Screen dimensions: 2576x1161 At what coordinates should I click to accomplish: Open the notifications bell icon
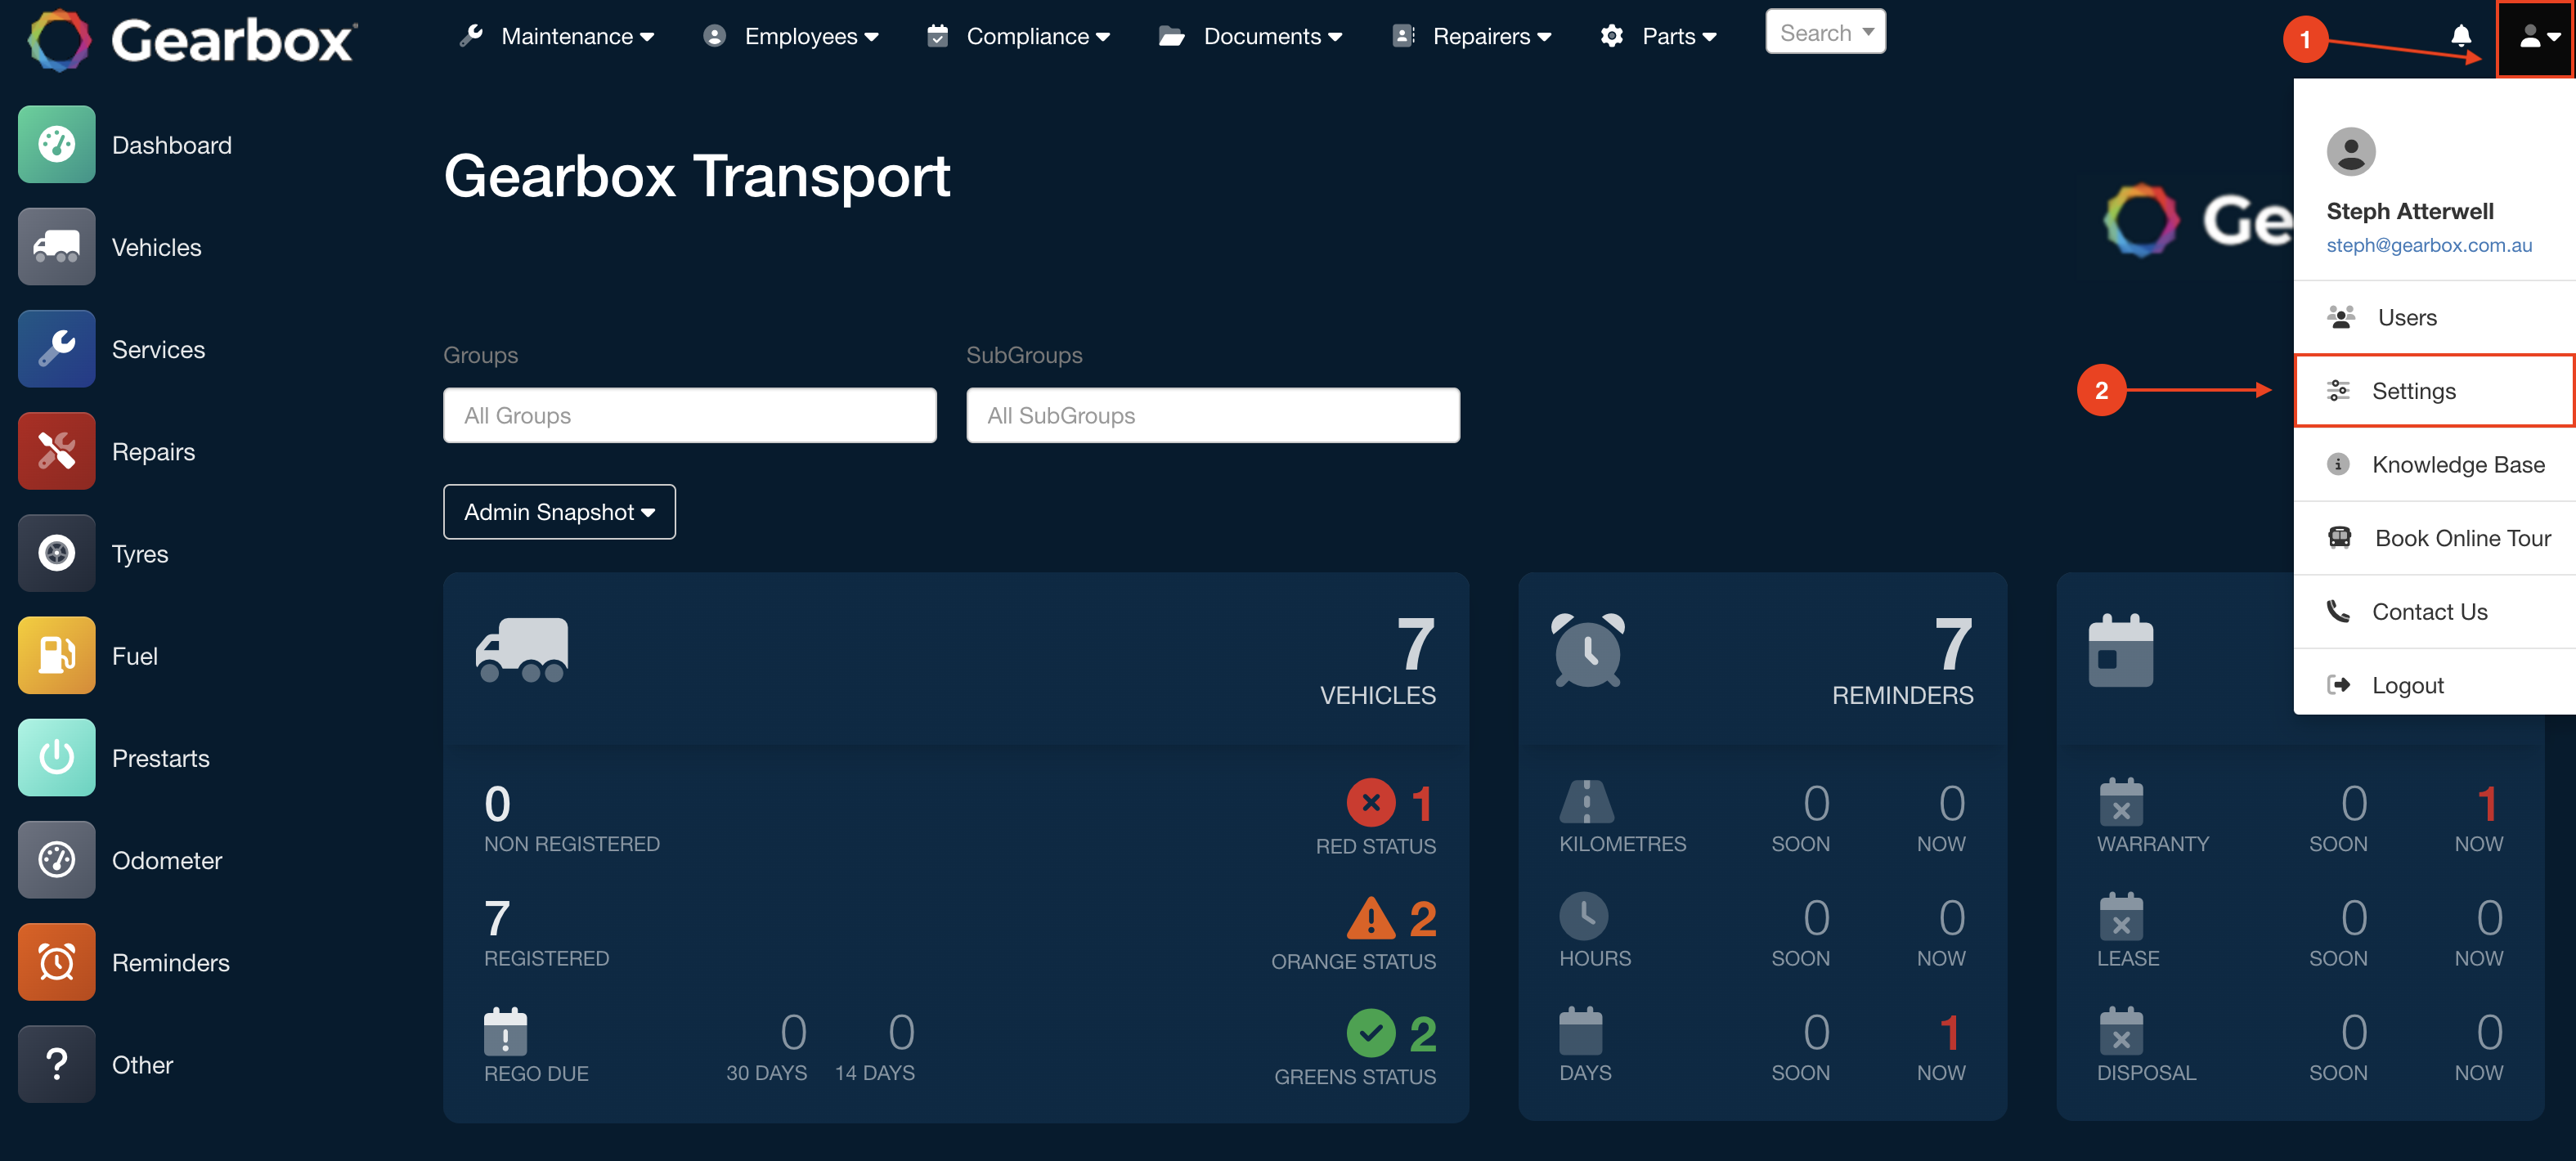tap(2461, 37)
